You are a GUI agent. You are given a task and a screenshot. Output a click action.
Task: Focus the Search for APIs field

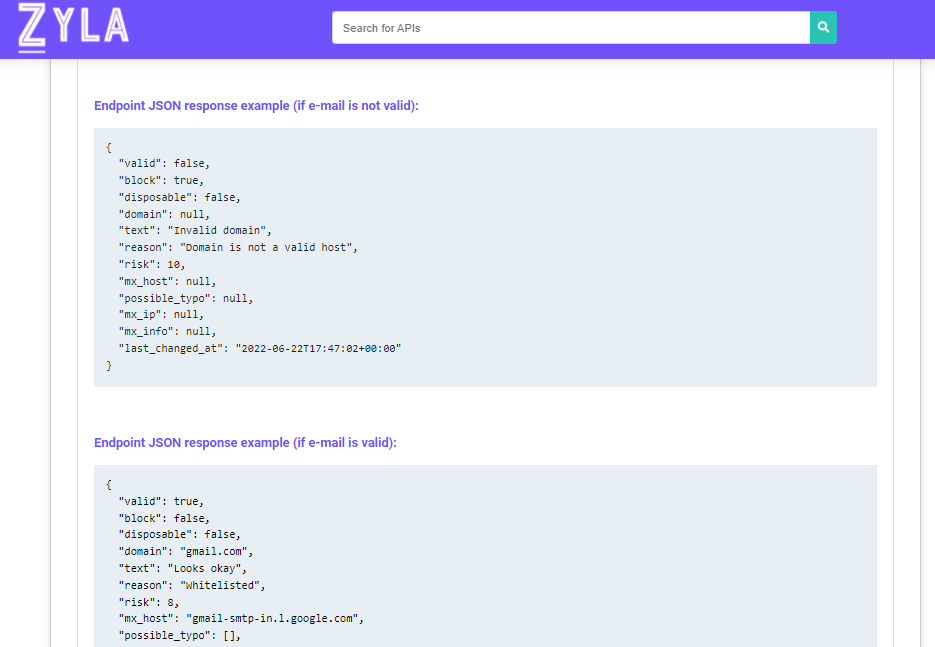[571, 27]
